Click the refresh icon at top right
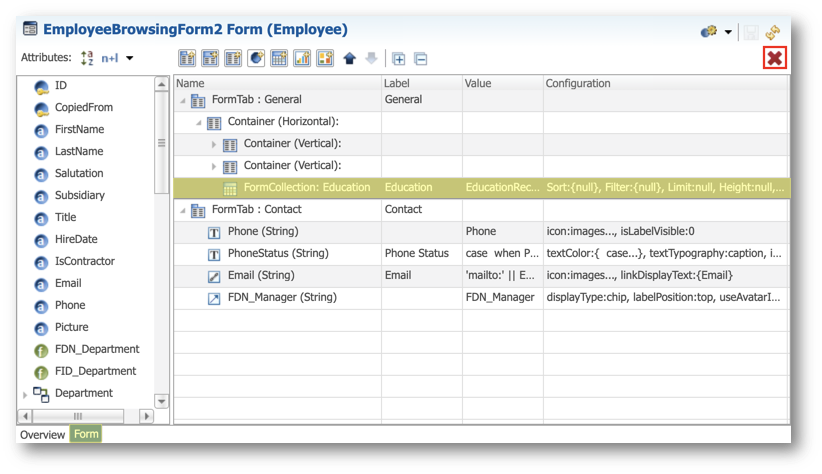Image resolution: width=822 pixels, height=474 pixels. (773, 33)
